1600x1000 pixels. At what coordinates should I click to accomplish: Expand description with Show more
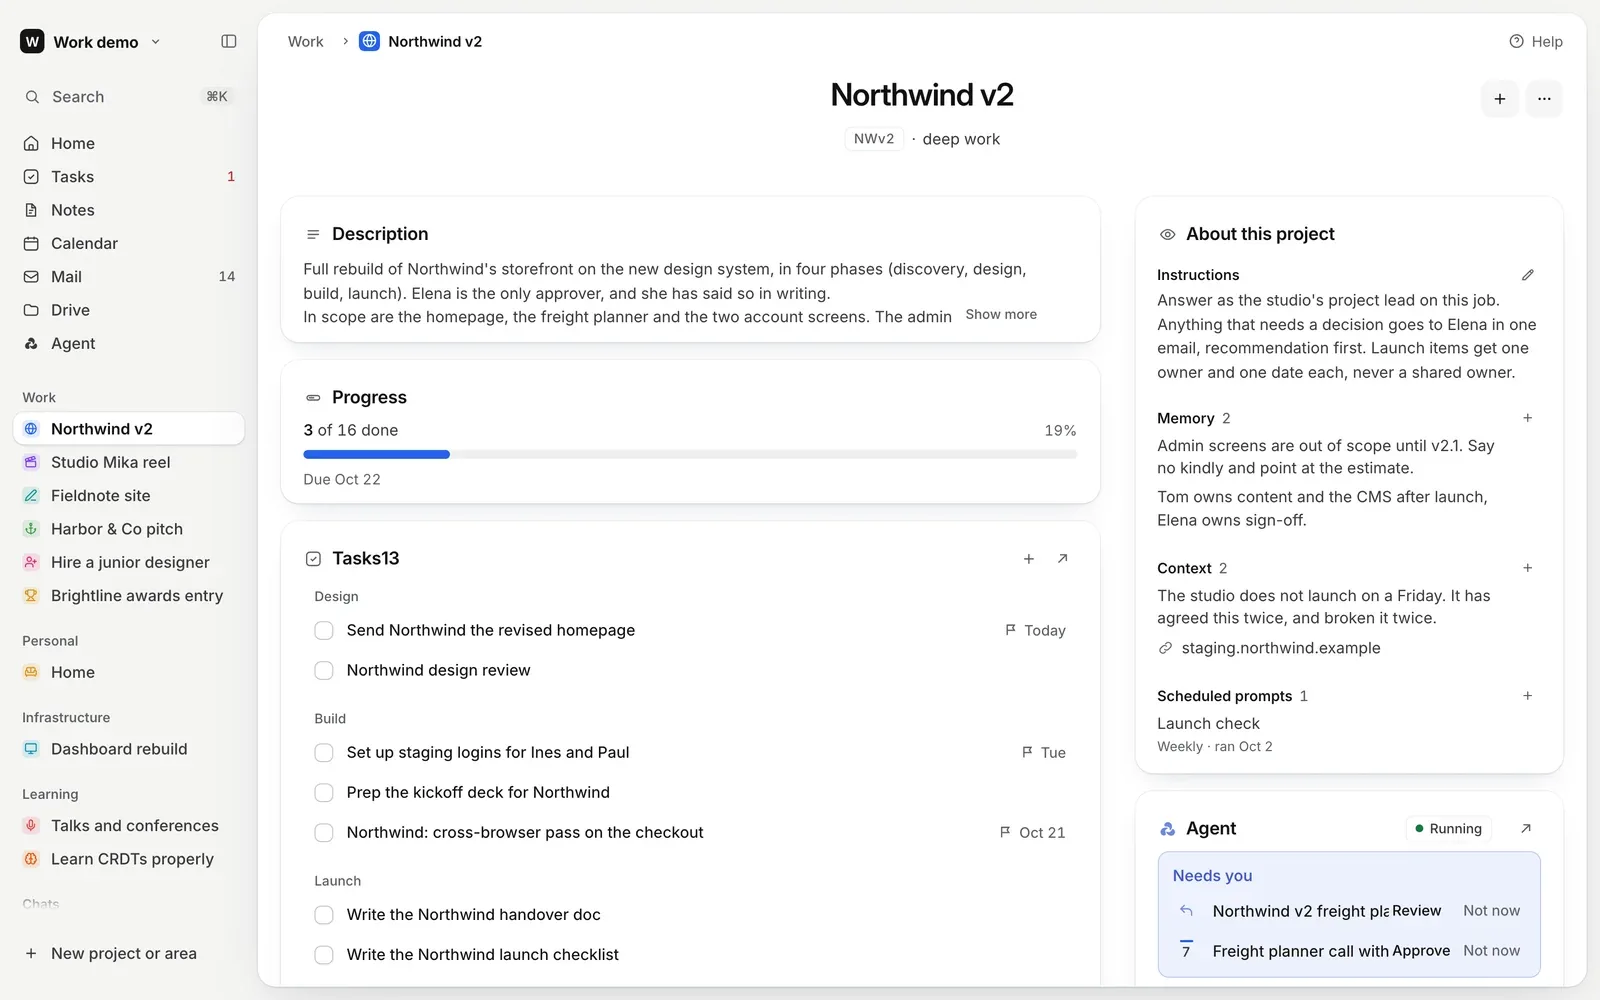pos(1001,314)
